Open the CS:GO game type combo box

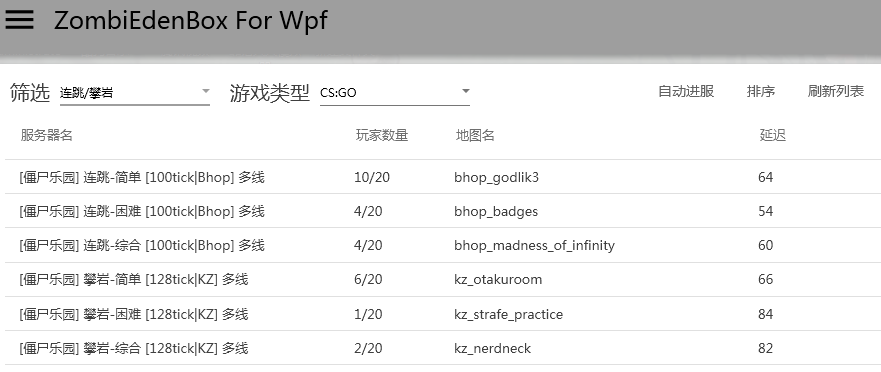395,93
